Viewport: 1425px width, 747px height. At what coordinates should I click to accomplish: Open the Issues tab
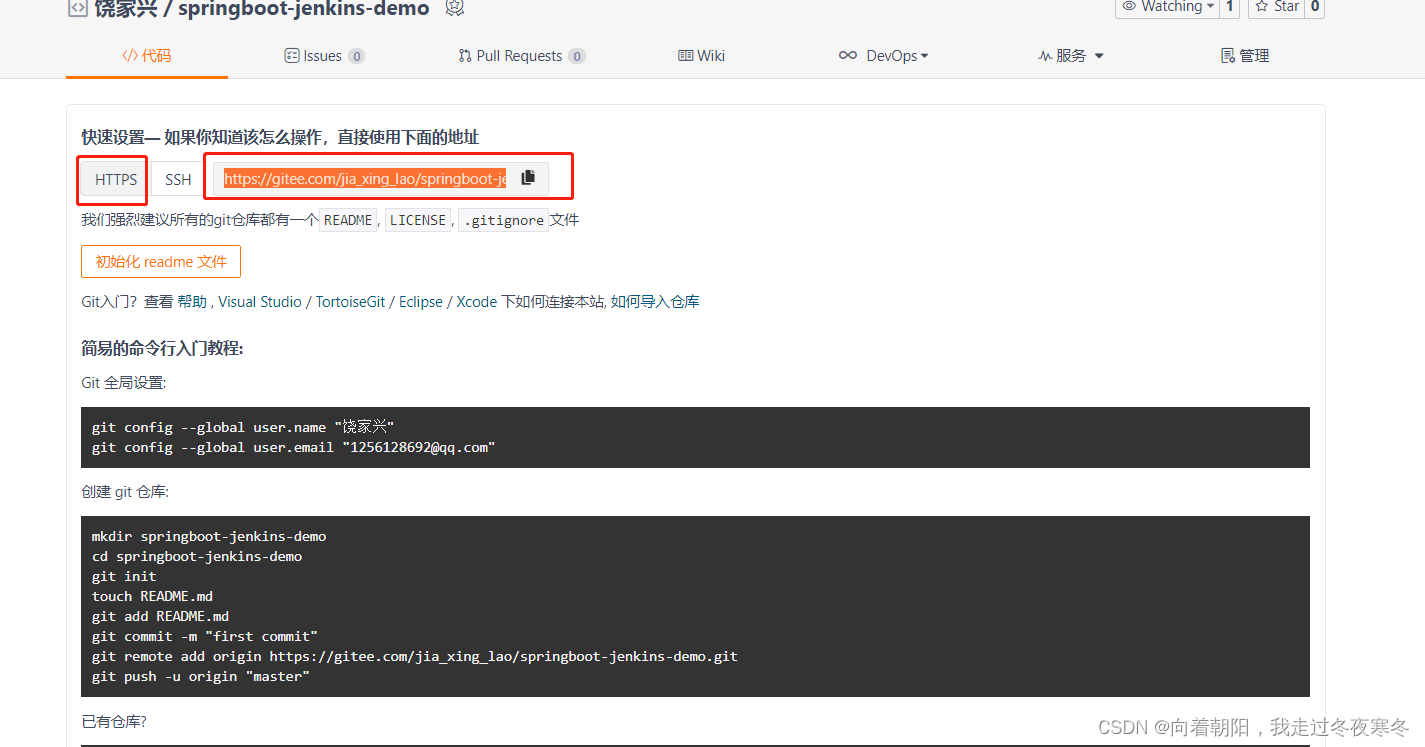pos(324,56)
